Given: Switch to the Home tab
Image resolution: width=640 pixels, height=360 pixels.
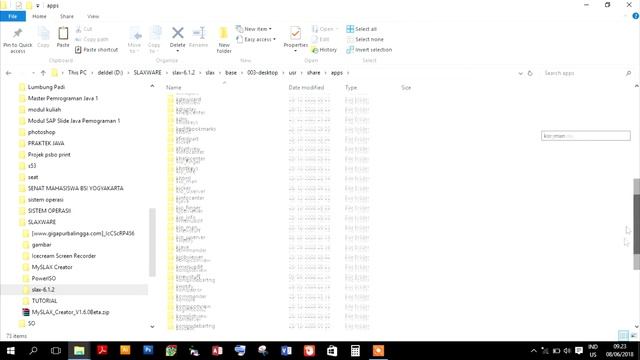Looking at the screenshot, I should click(x=39, y=16).
